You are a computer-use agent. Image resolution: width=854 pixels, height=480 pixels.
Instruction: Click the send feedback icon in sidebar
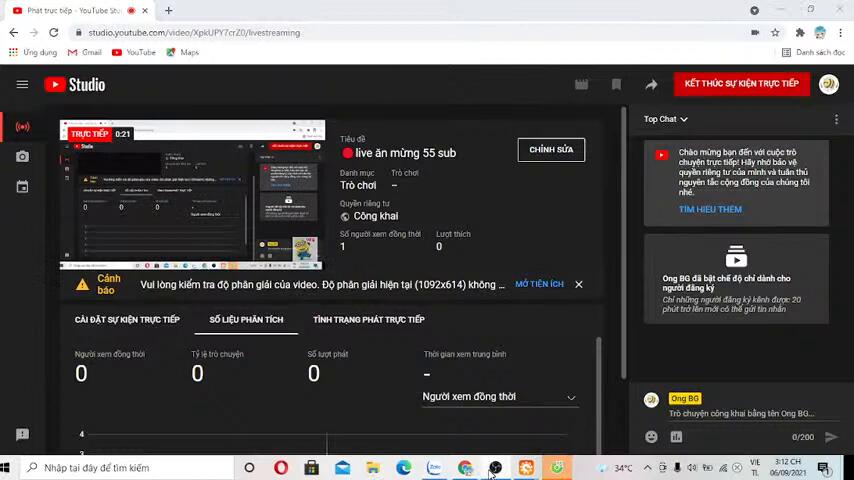pyautogui.click(x=22, y=435)
